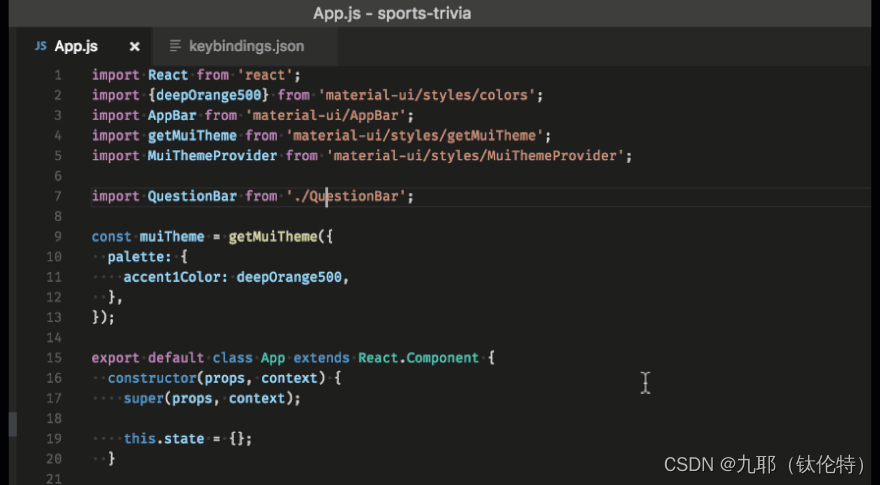
Task: Click window title 'App.js - sports-trivia'
Action: coord(392,13)
